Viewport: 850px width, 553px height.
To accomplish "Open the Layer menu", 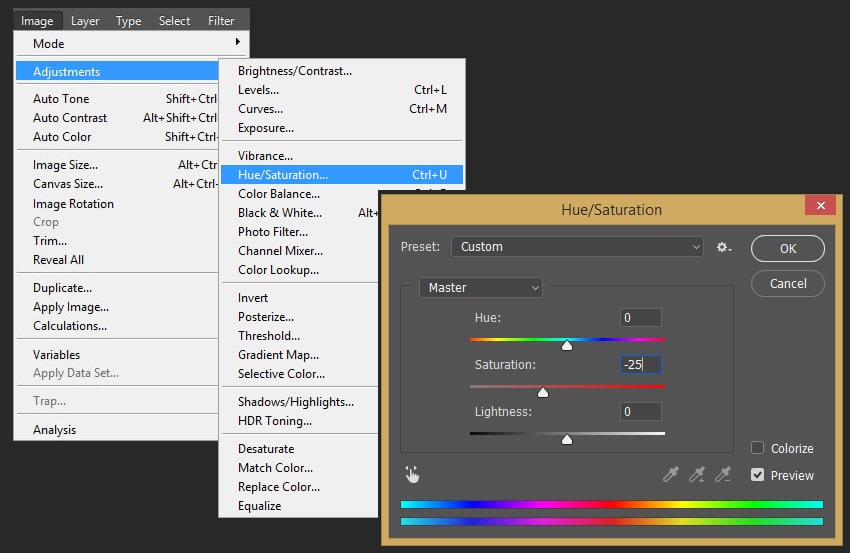I will tap(85, 20).
